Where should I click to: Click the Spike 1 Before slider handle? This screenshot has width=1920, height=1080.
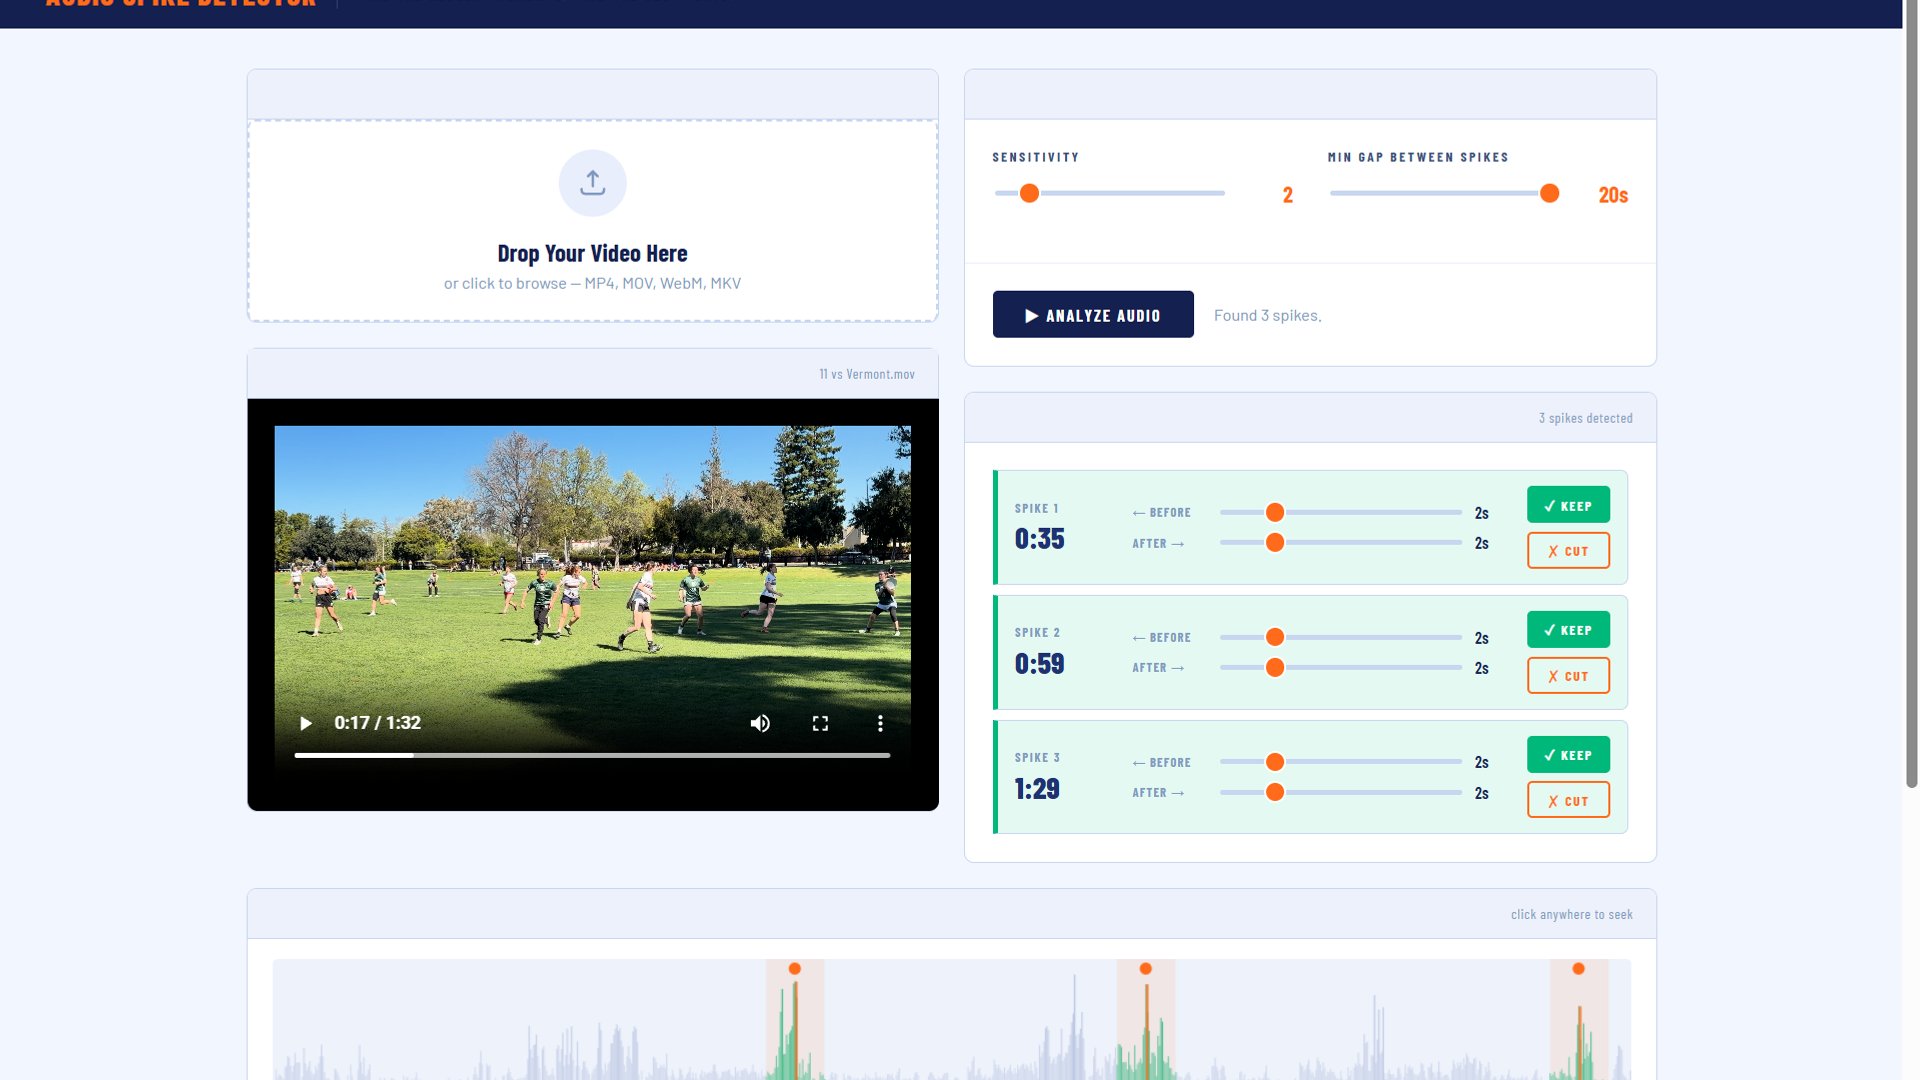1275,512
